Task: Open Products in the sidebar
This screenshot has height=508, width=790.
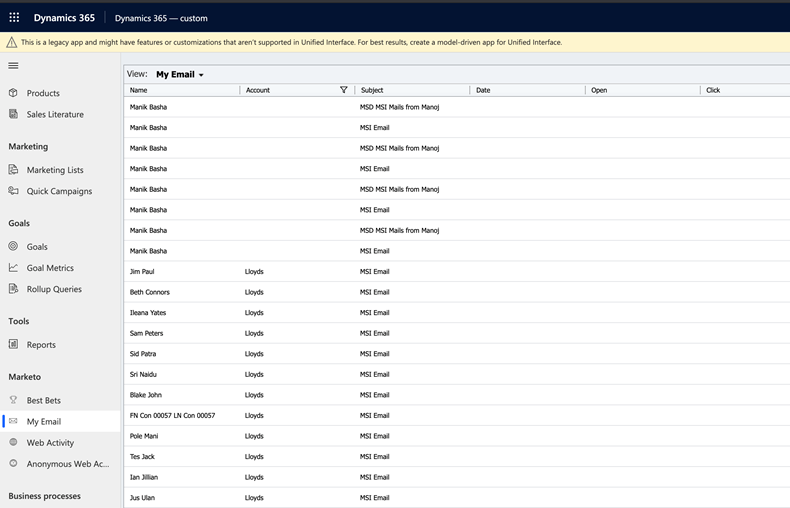Action: pyautogui.click(x=43, y=93)
